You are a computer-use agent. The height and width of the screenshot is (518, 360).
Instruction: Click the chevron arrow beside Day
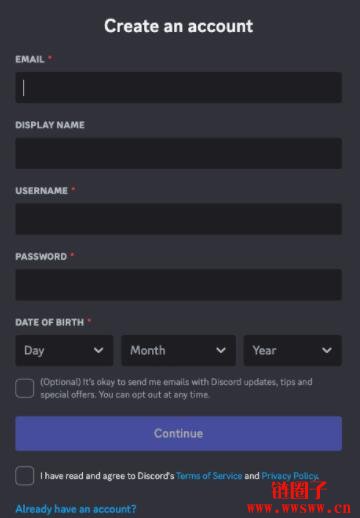tap(98, 350)
